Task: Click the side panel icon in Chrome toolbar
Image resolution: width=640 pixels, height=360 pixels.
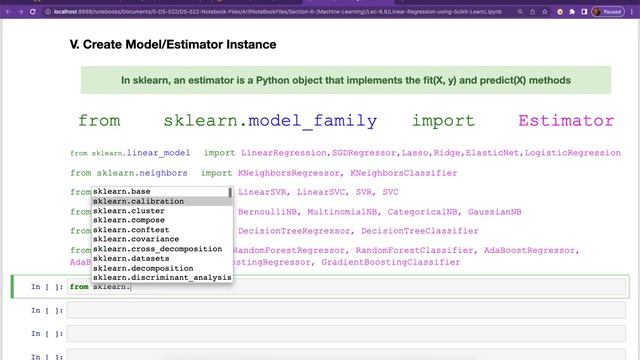Action: pos(584,12)
